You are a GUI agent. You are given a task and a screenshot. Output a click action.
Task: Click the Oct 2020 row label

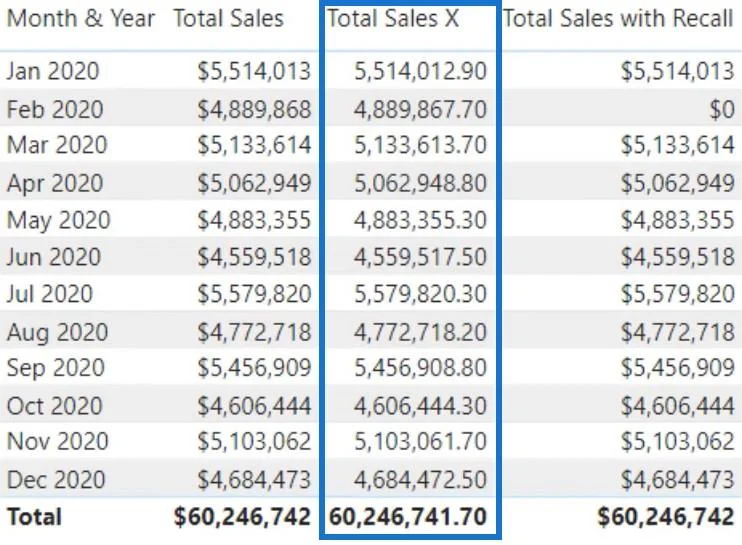click(x=55, y=406)
